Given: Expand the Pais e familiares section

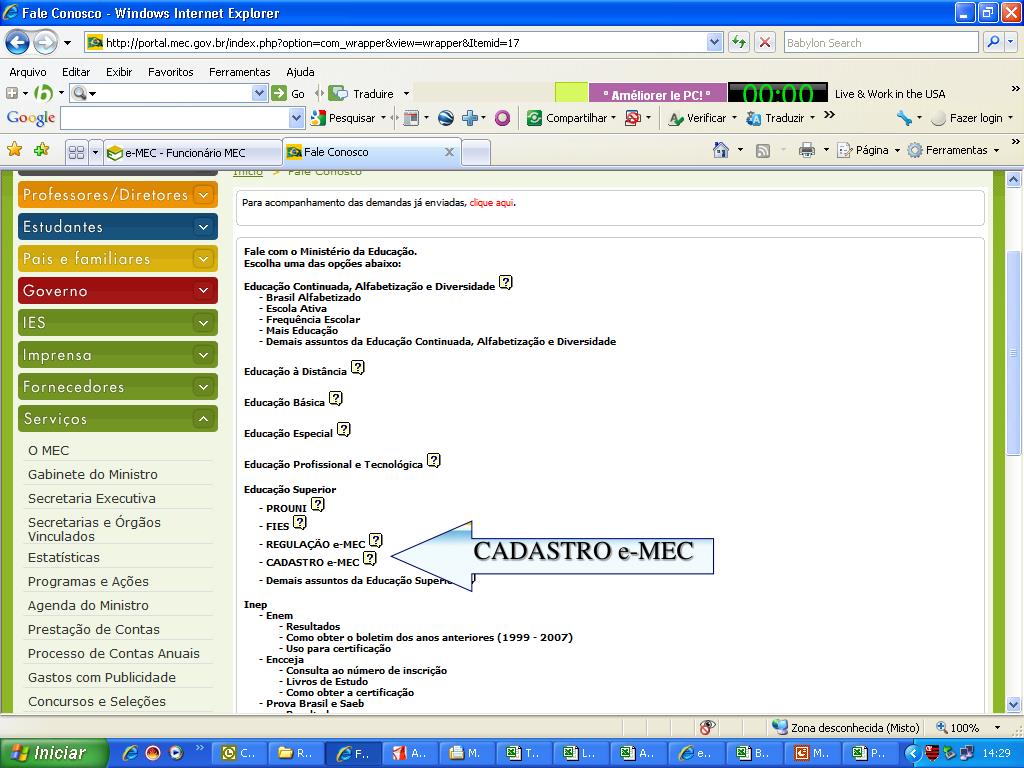Looking at the screenshot, I should pos(118,259).
